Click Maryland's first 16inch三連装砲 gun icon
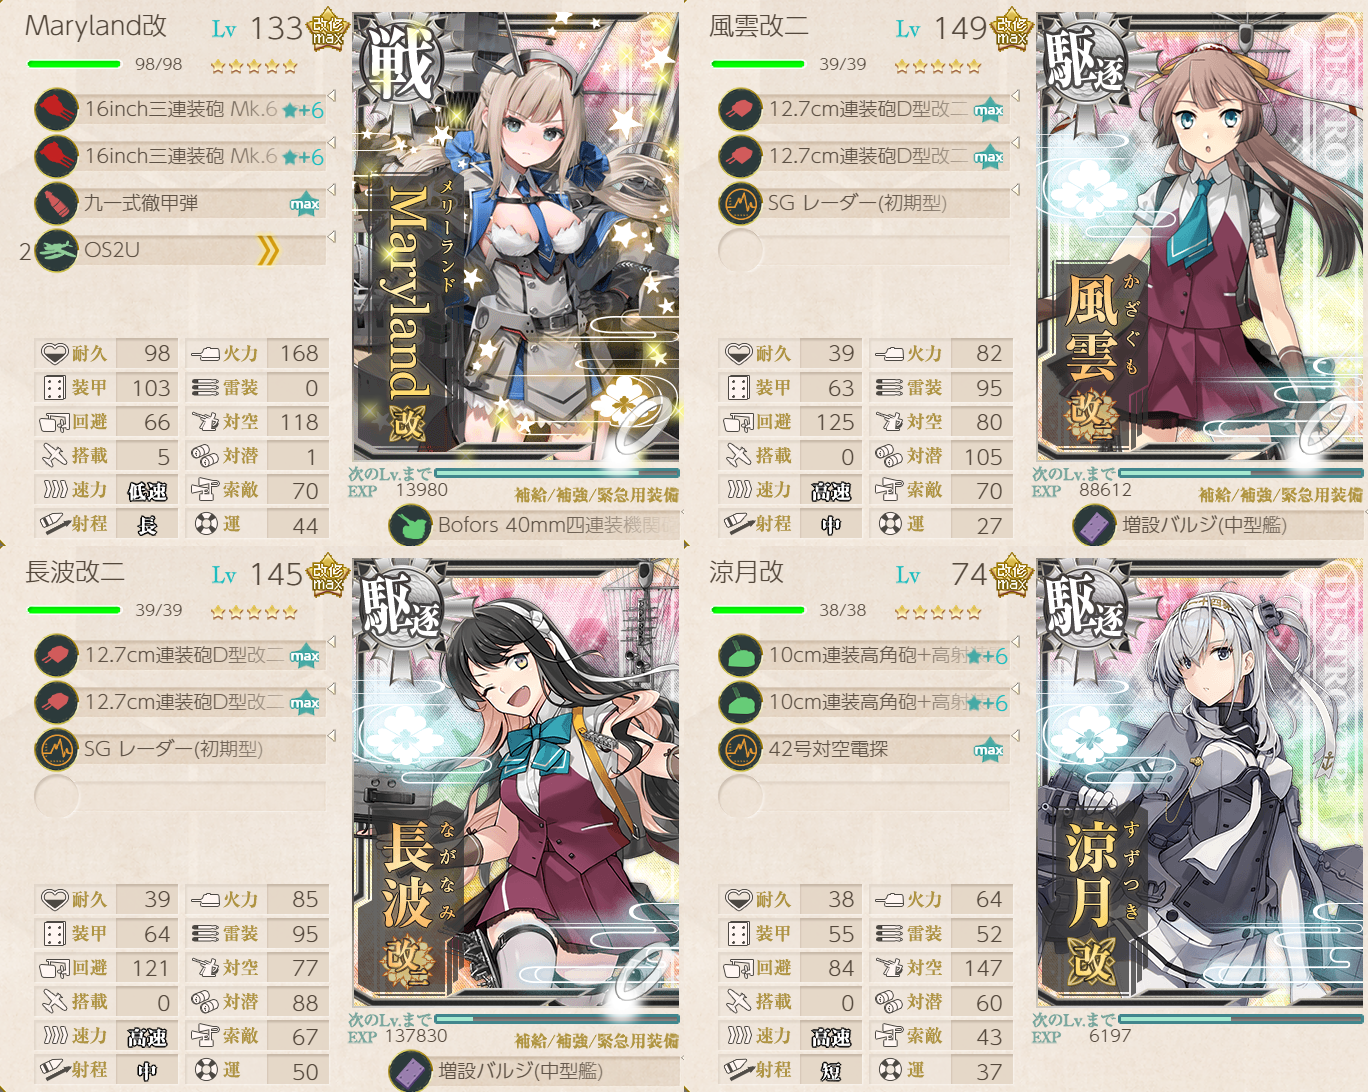1368x1092 pixels. pos(56,110)
